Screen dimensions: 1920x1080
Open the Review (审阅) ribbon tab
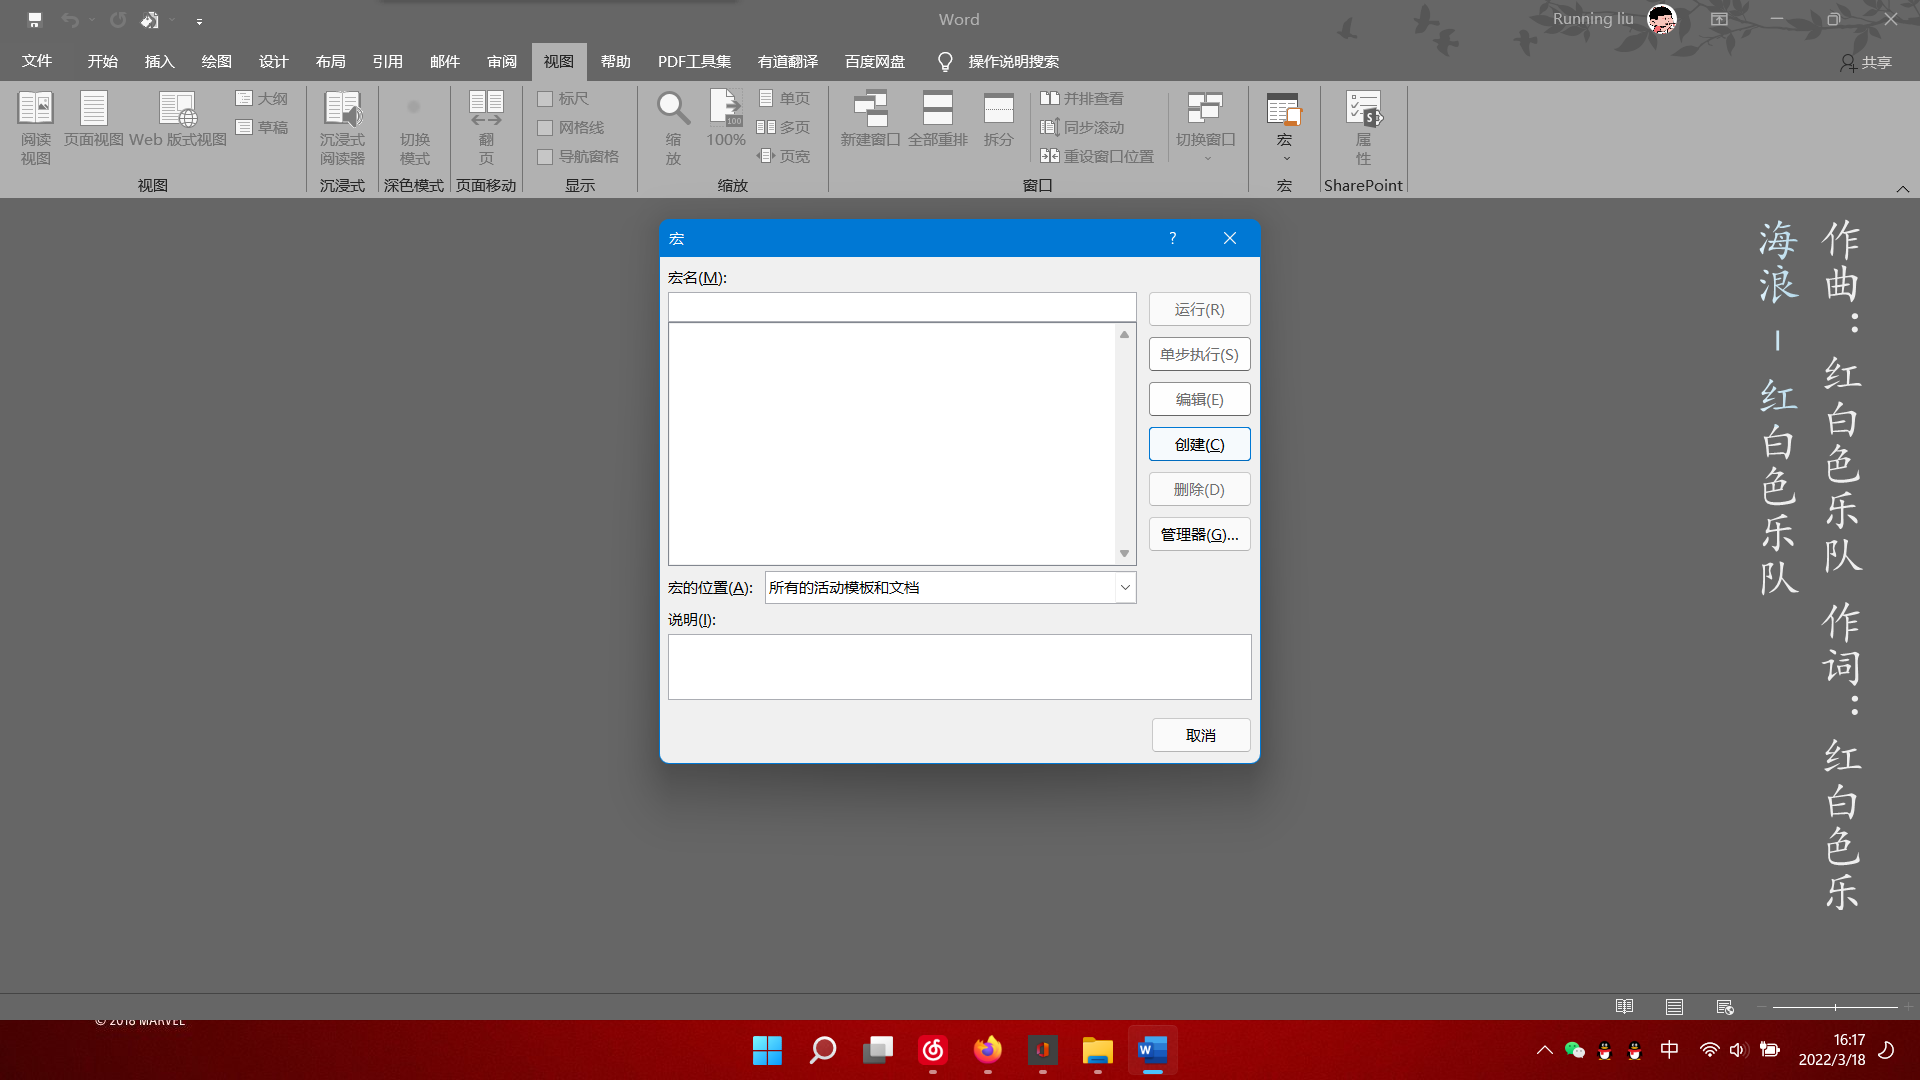pos(501,62)
